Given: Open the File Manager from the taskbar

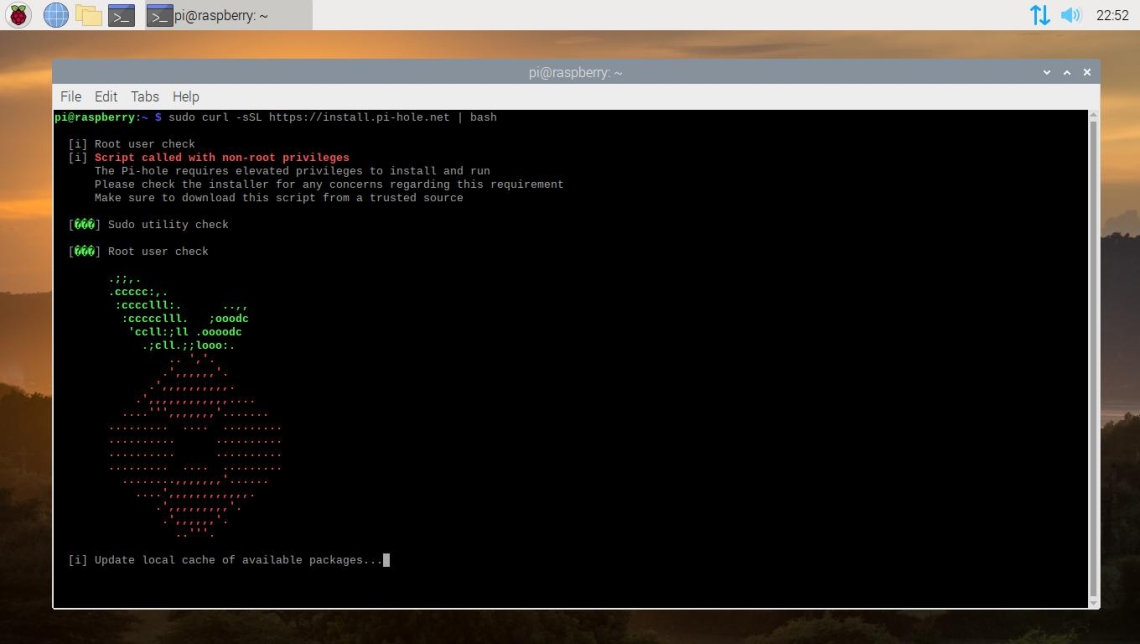Looking at the screenshot, I should [x=89, y=15].
